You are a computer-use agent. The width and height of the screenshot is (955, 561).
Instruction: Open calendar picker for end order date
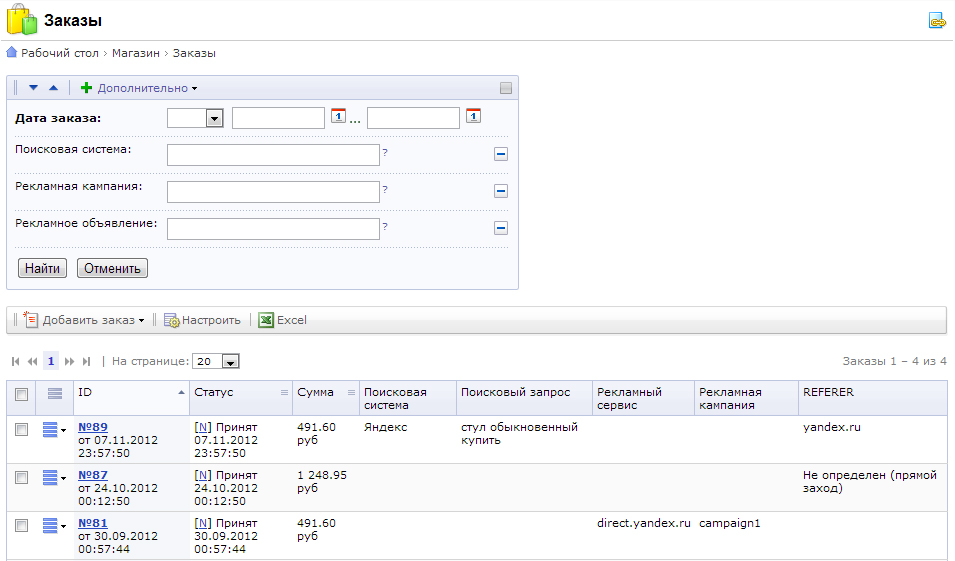473,116
